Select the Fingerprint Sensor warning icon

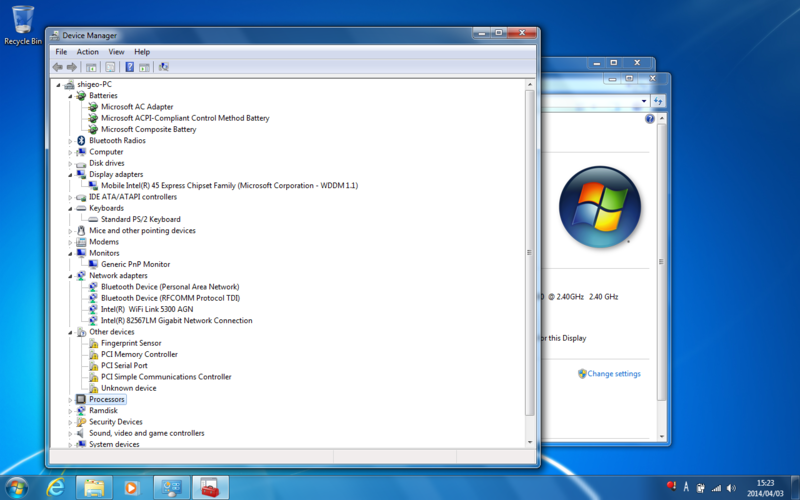pos(93,343)
